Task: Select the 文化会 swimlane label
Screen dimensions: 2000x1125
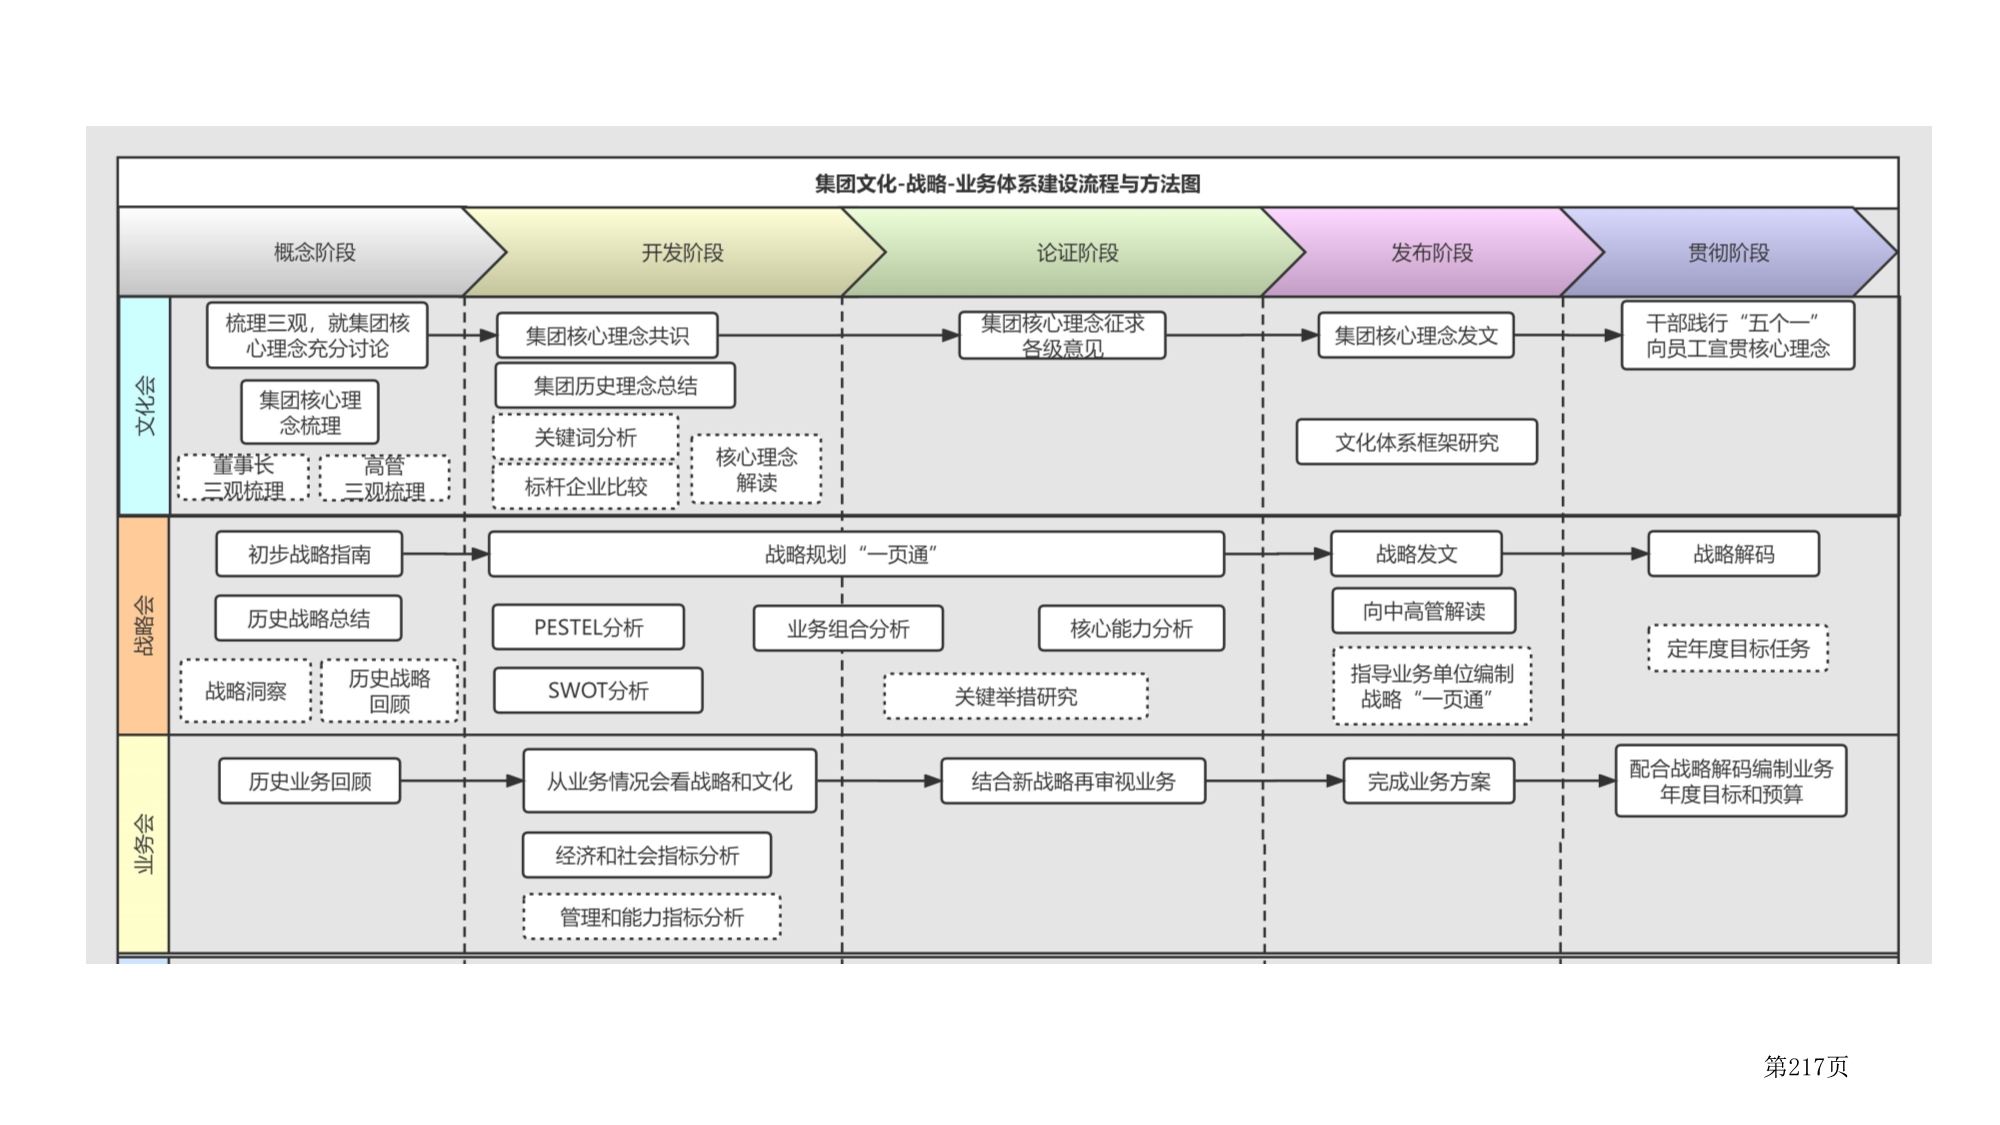Action: pos(145,405)
